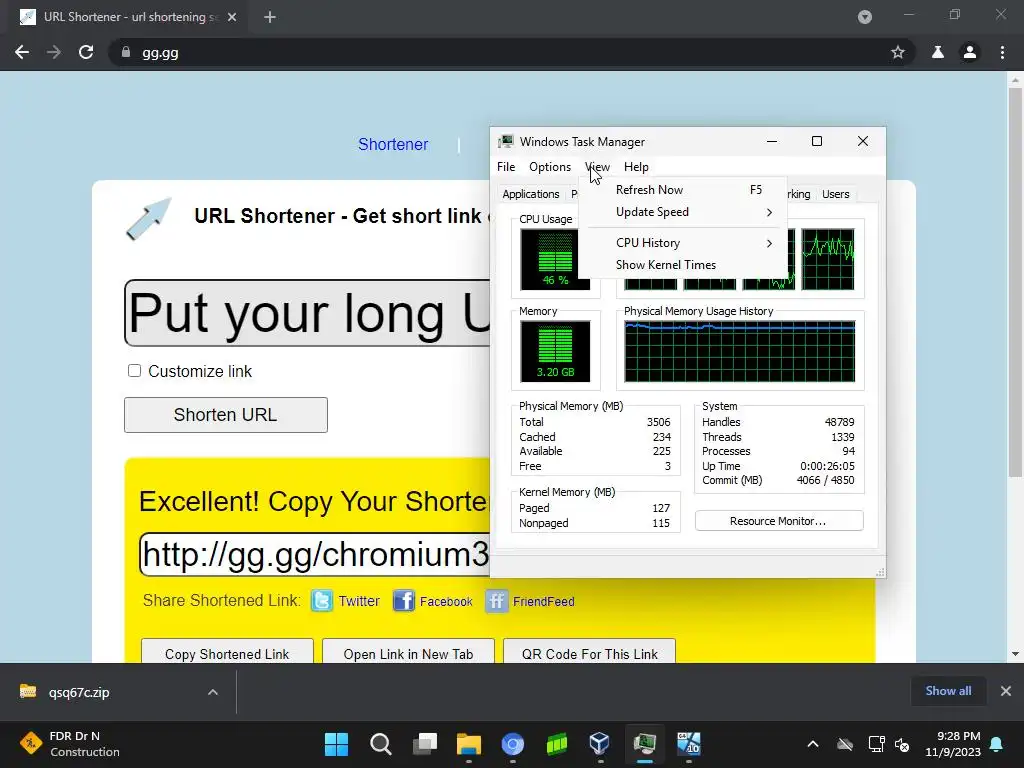Image resolution: width=1024 pixels, height=768 pixels.
Task: Close the downloads bar
Action: click(1006, 691)
